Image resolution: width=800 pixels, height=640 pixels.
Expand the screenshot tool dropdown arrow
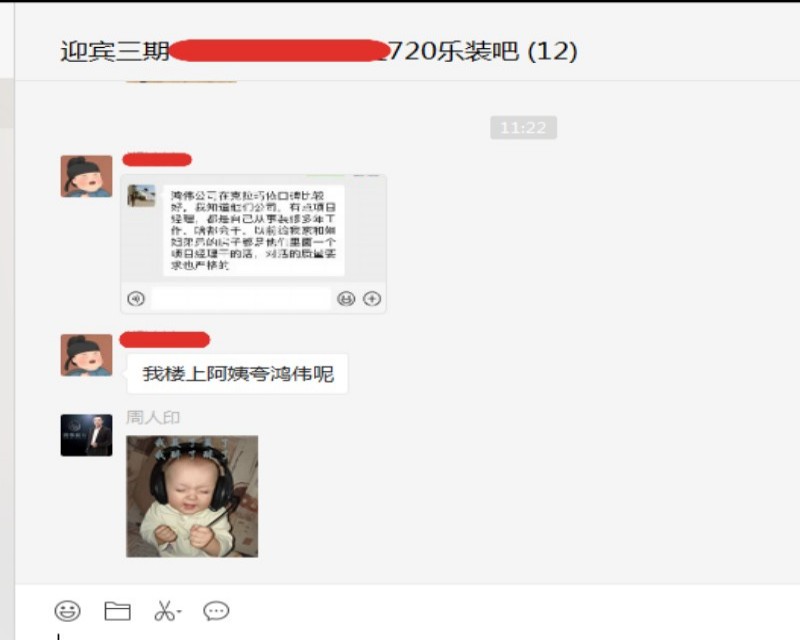tap(179, 611)
